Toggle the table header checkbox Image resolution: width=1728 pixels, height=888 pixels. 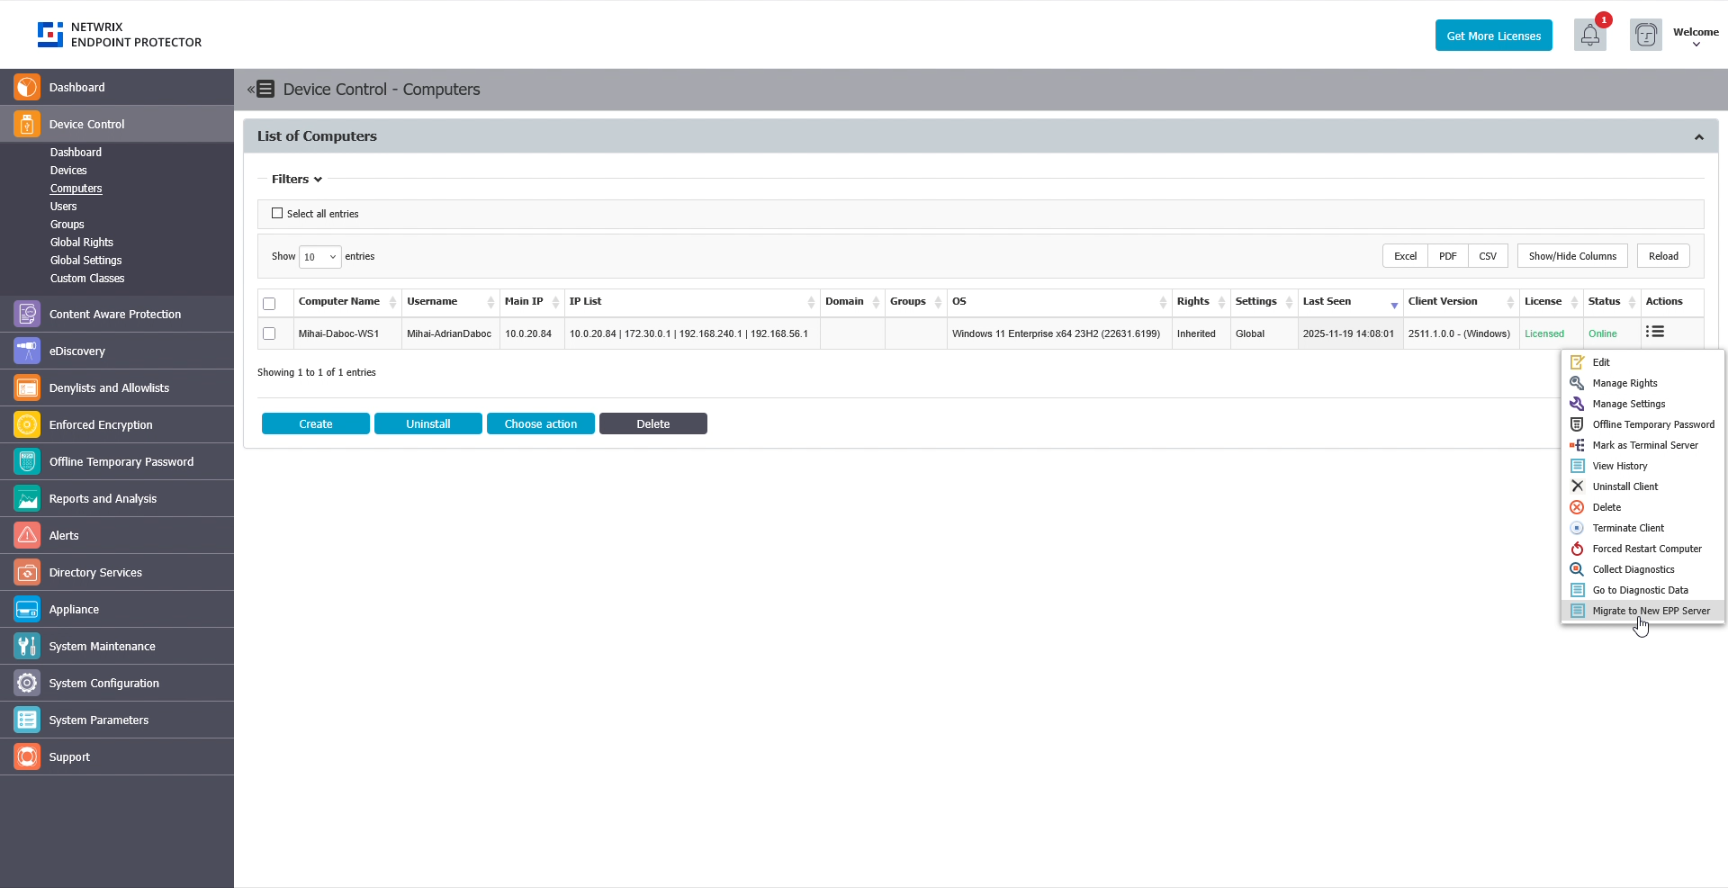[269, 303]
